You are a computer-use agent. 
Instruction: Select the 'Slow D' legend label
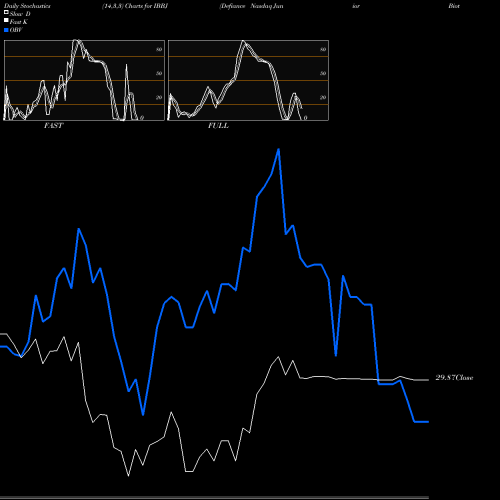coord(20,14)
